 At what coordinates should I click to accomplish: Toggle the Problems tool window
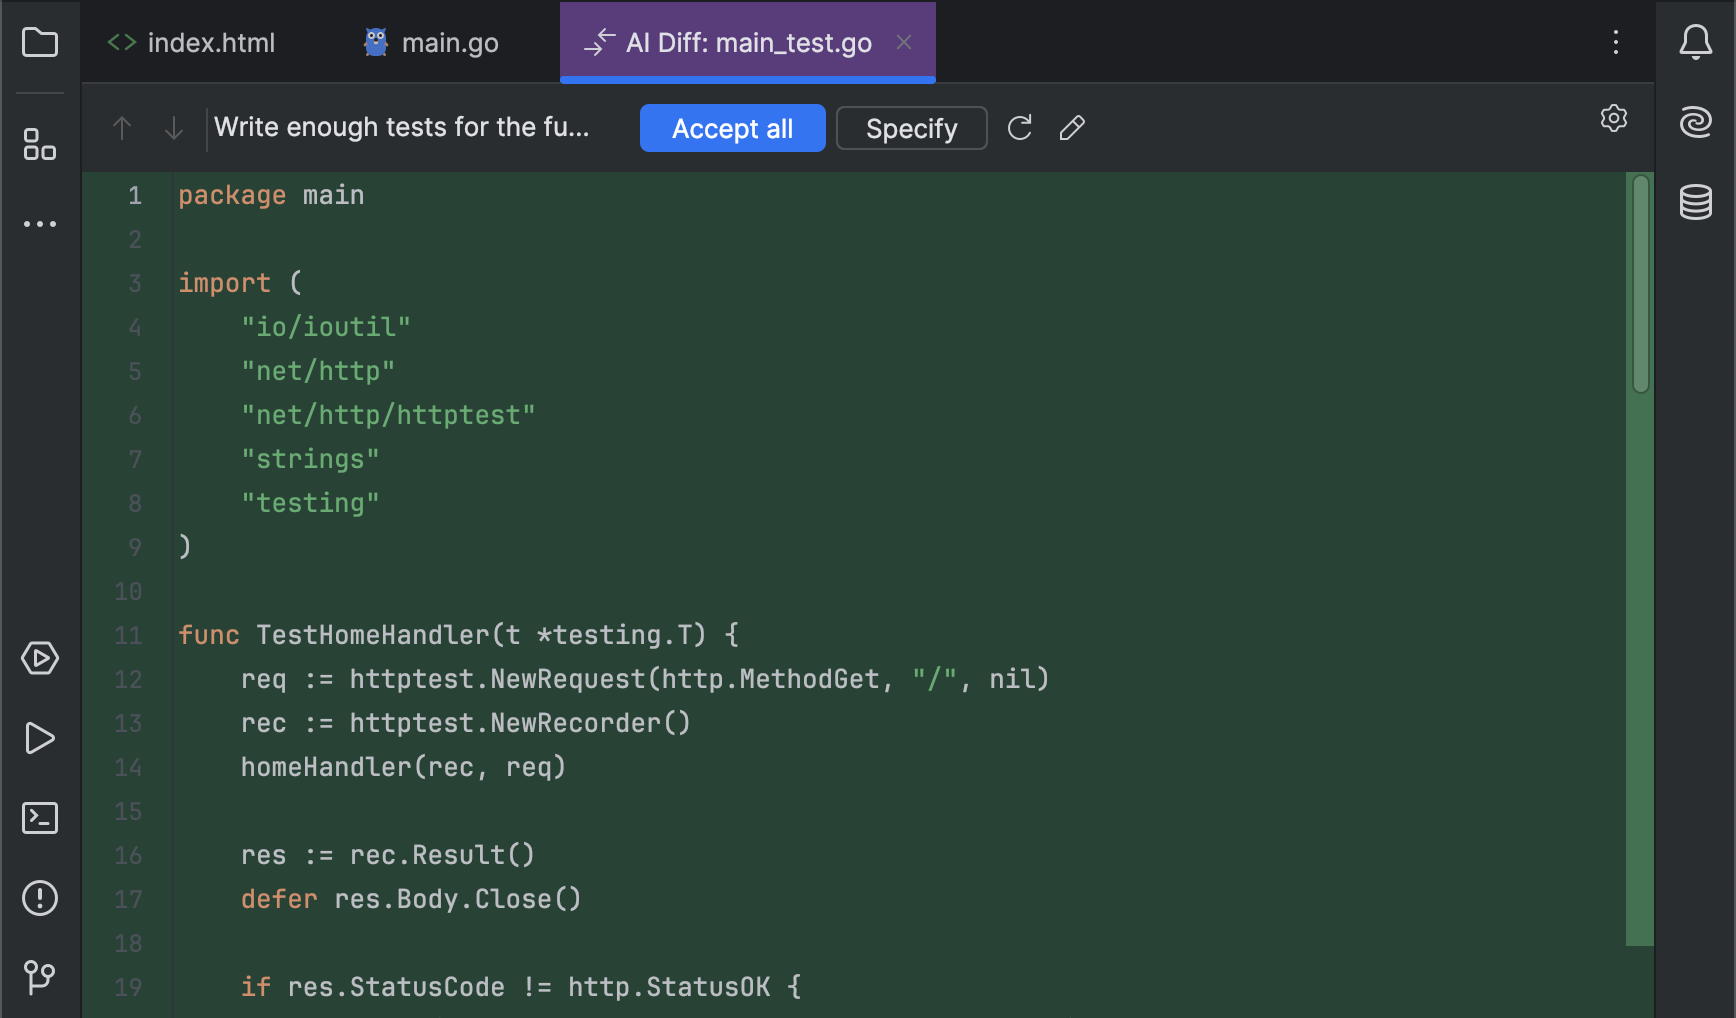click(39, 898)
